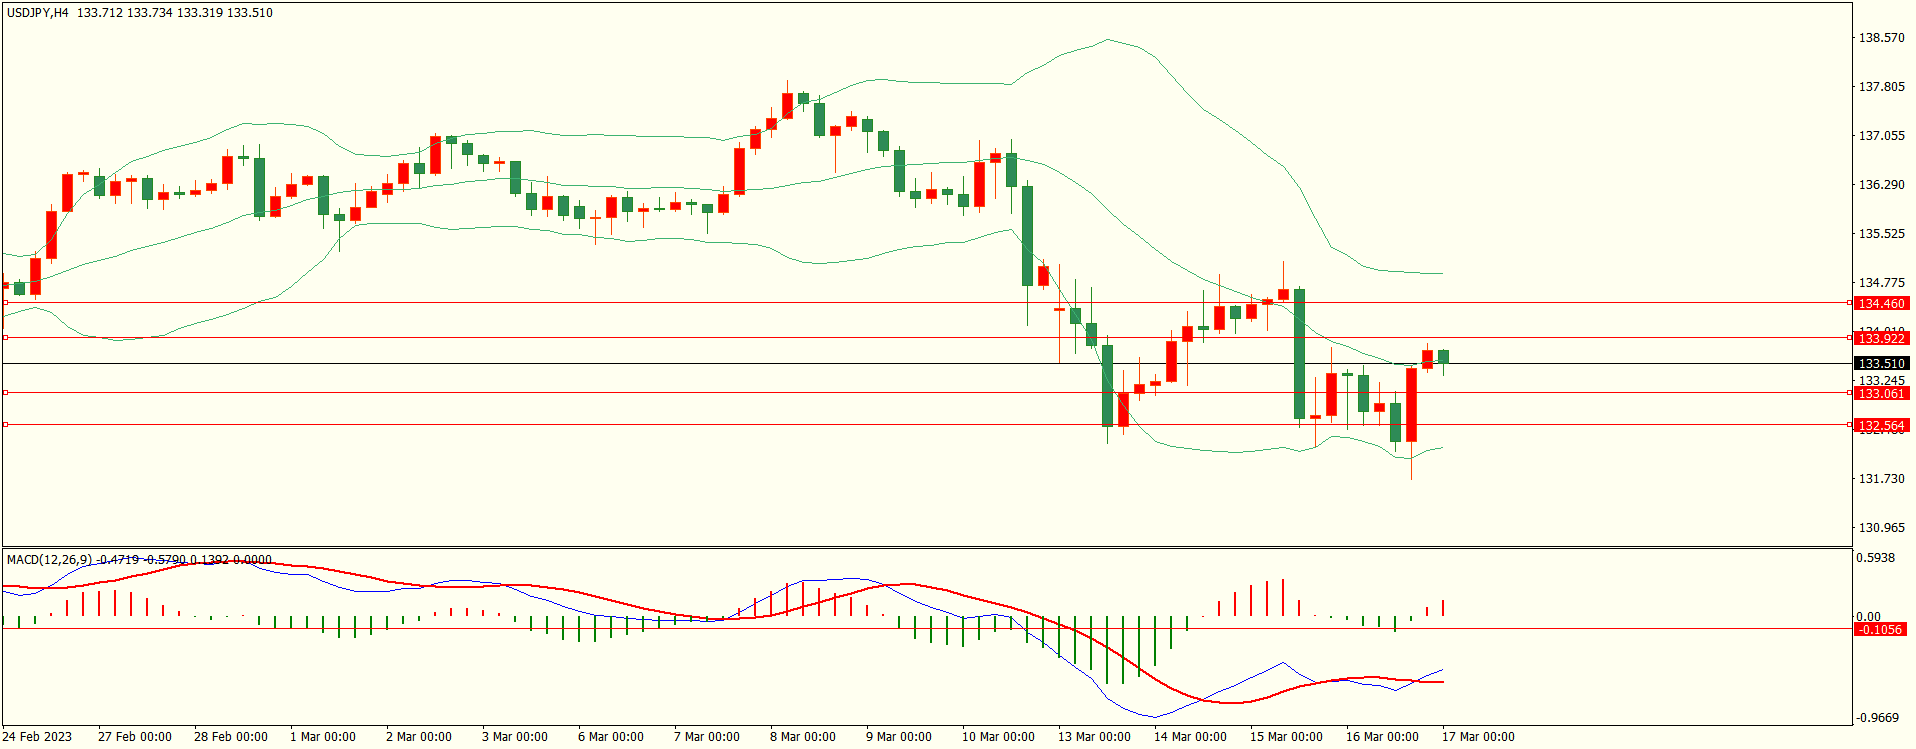This screenshot has height=749, width=1916.
Task: Select the 134.460 red price level label
Action: tap(1881, 304)
